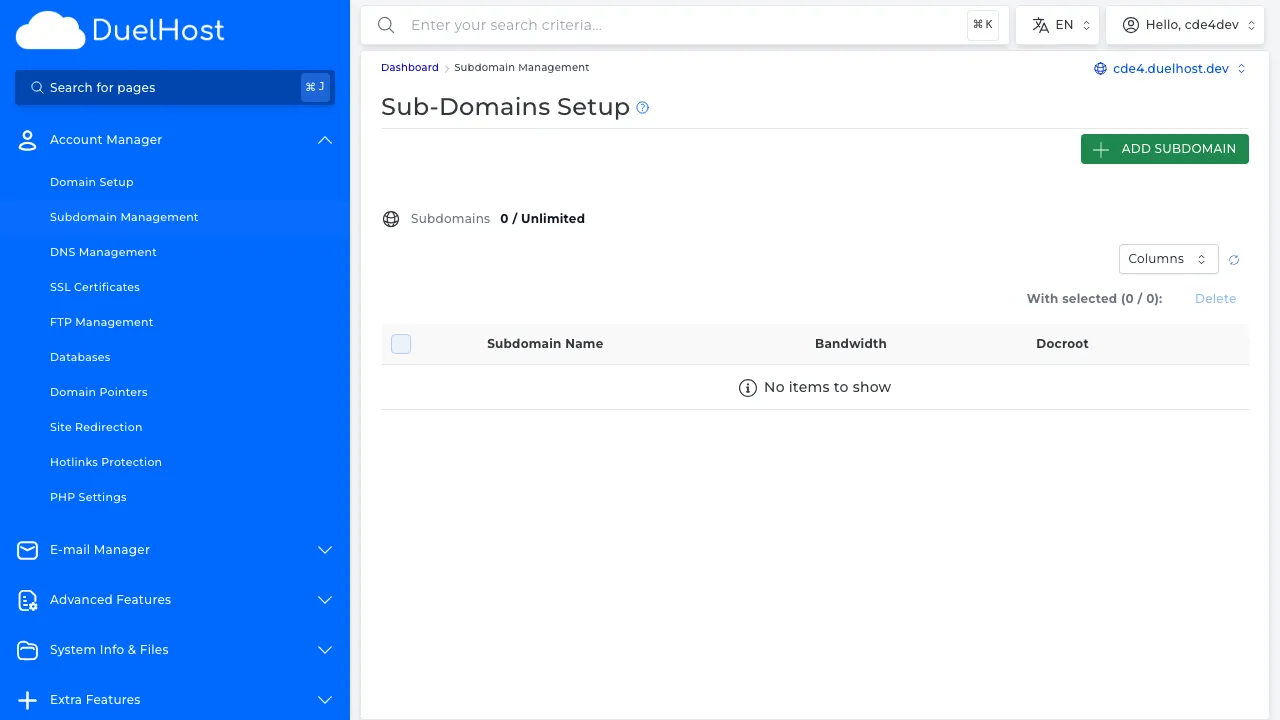Click the Account Manager person icon
Image resolution: width=1280 pixels, height=720 pixels.
pyautogui.click(x=27, y=140)
